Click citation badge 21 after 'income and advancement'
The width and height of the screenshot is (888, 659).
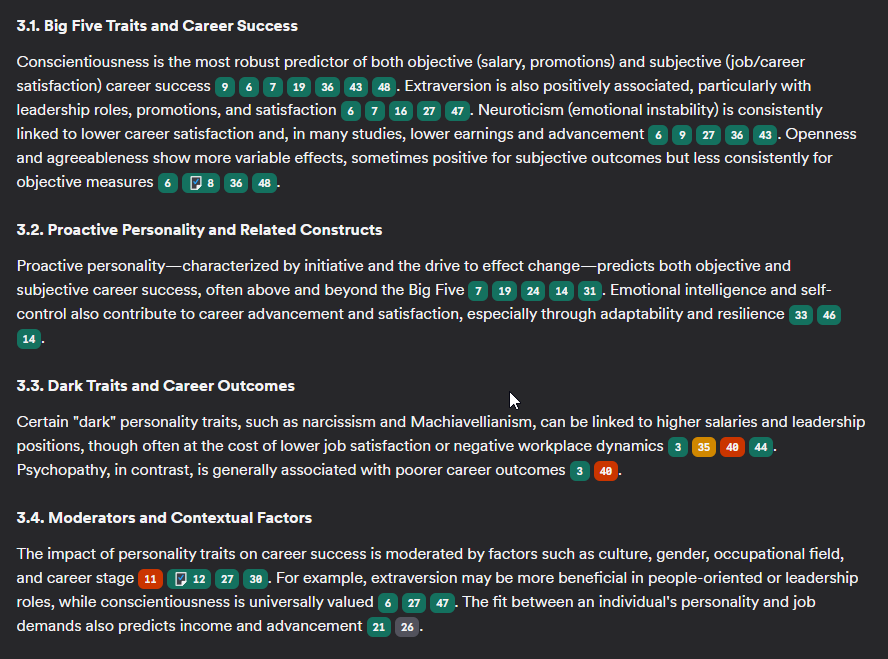pos(379,627)
